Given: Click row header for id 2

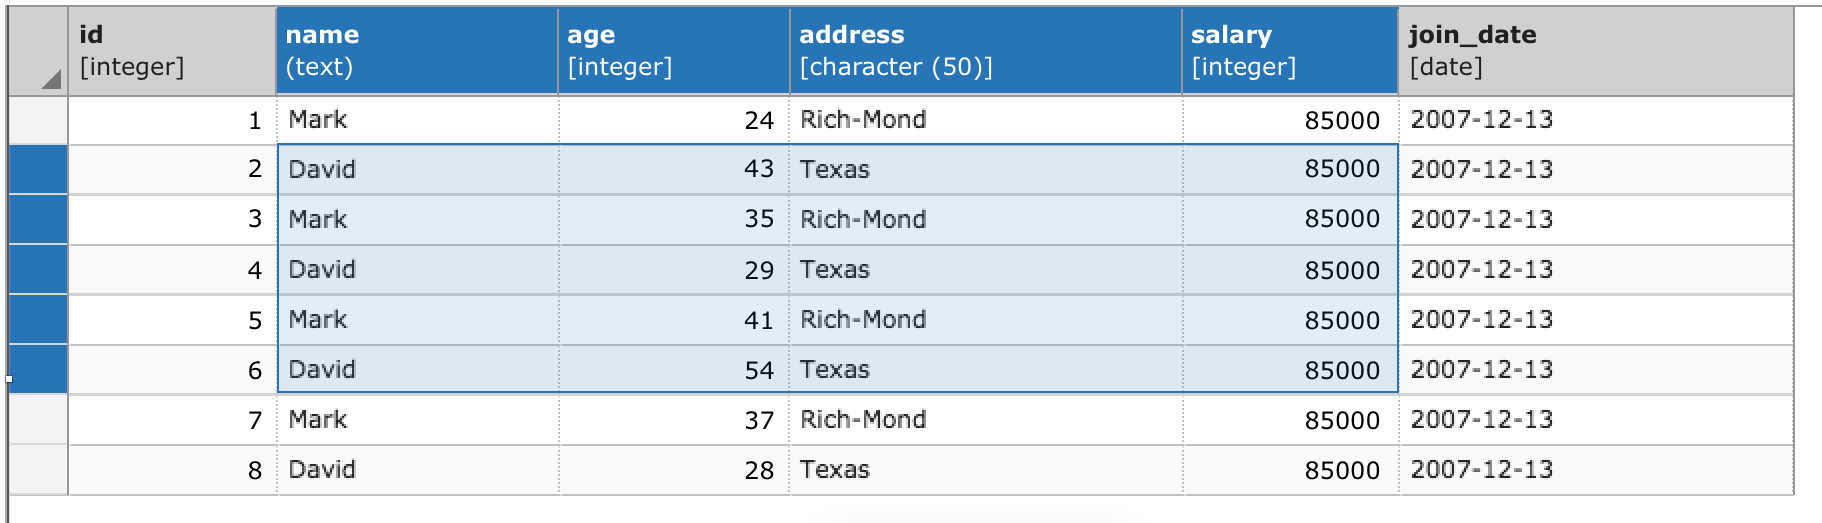Looking at the screenshot, I should click(38, 170).
